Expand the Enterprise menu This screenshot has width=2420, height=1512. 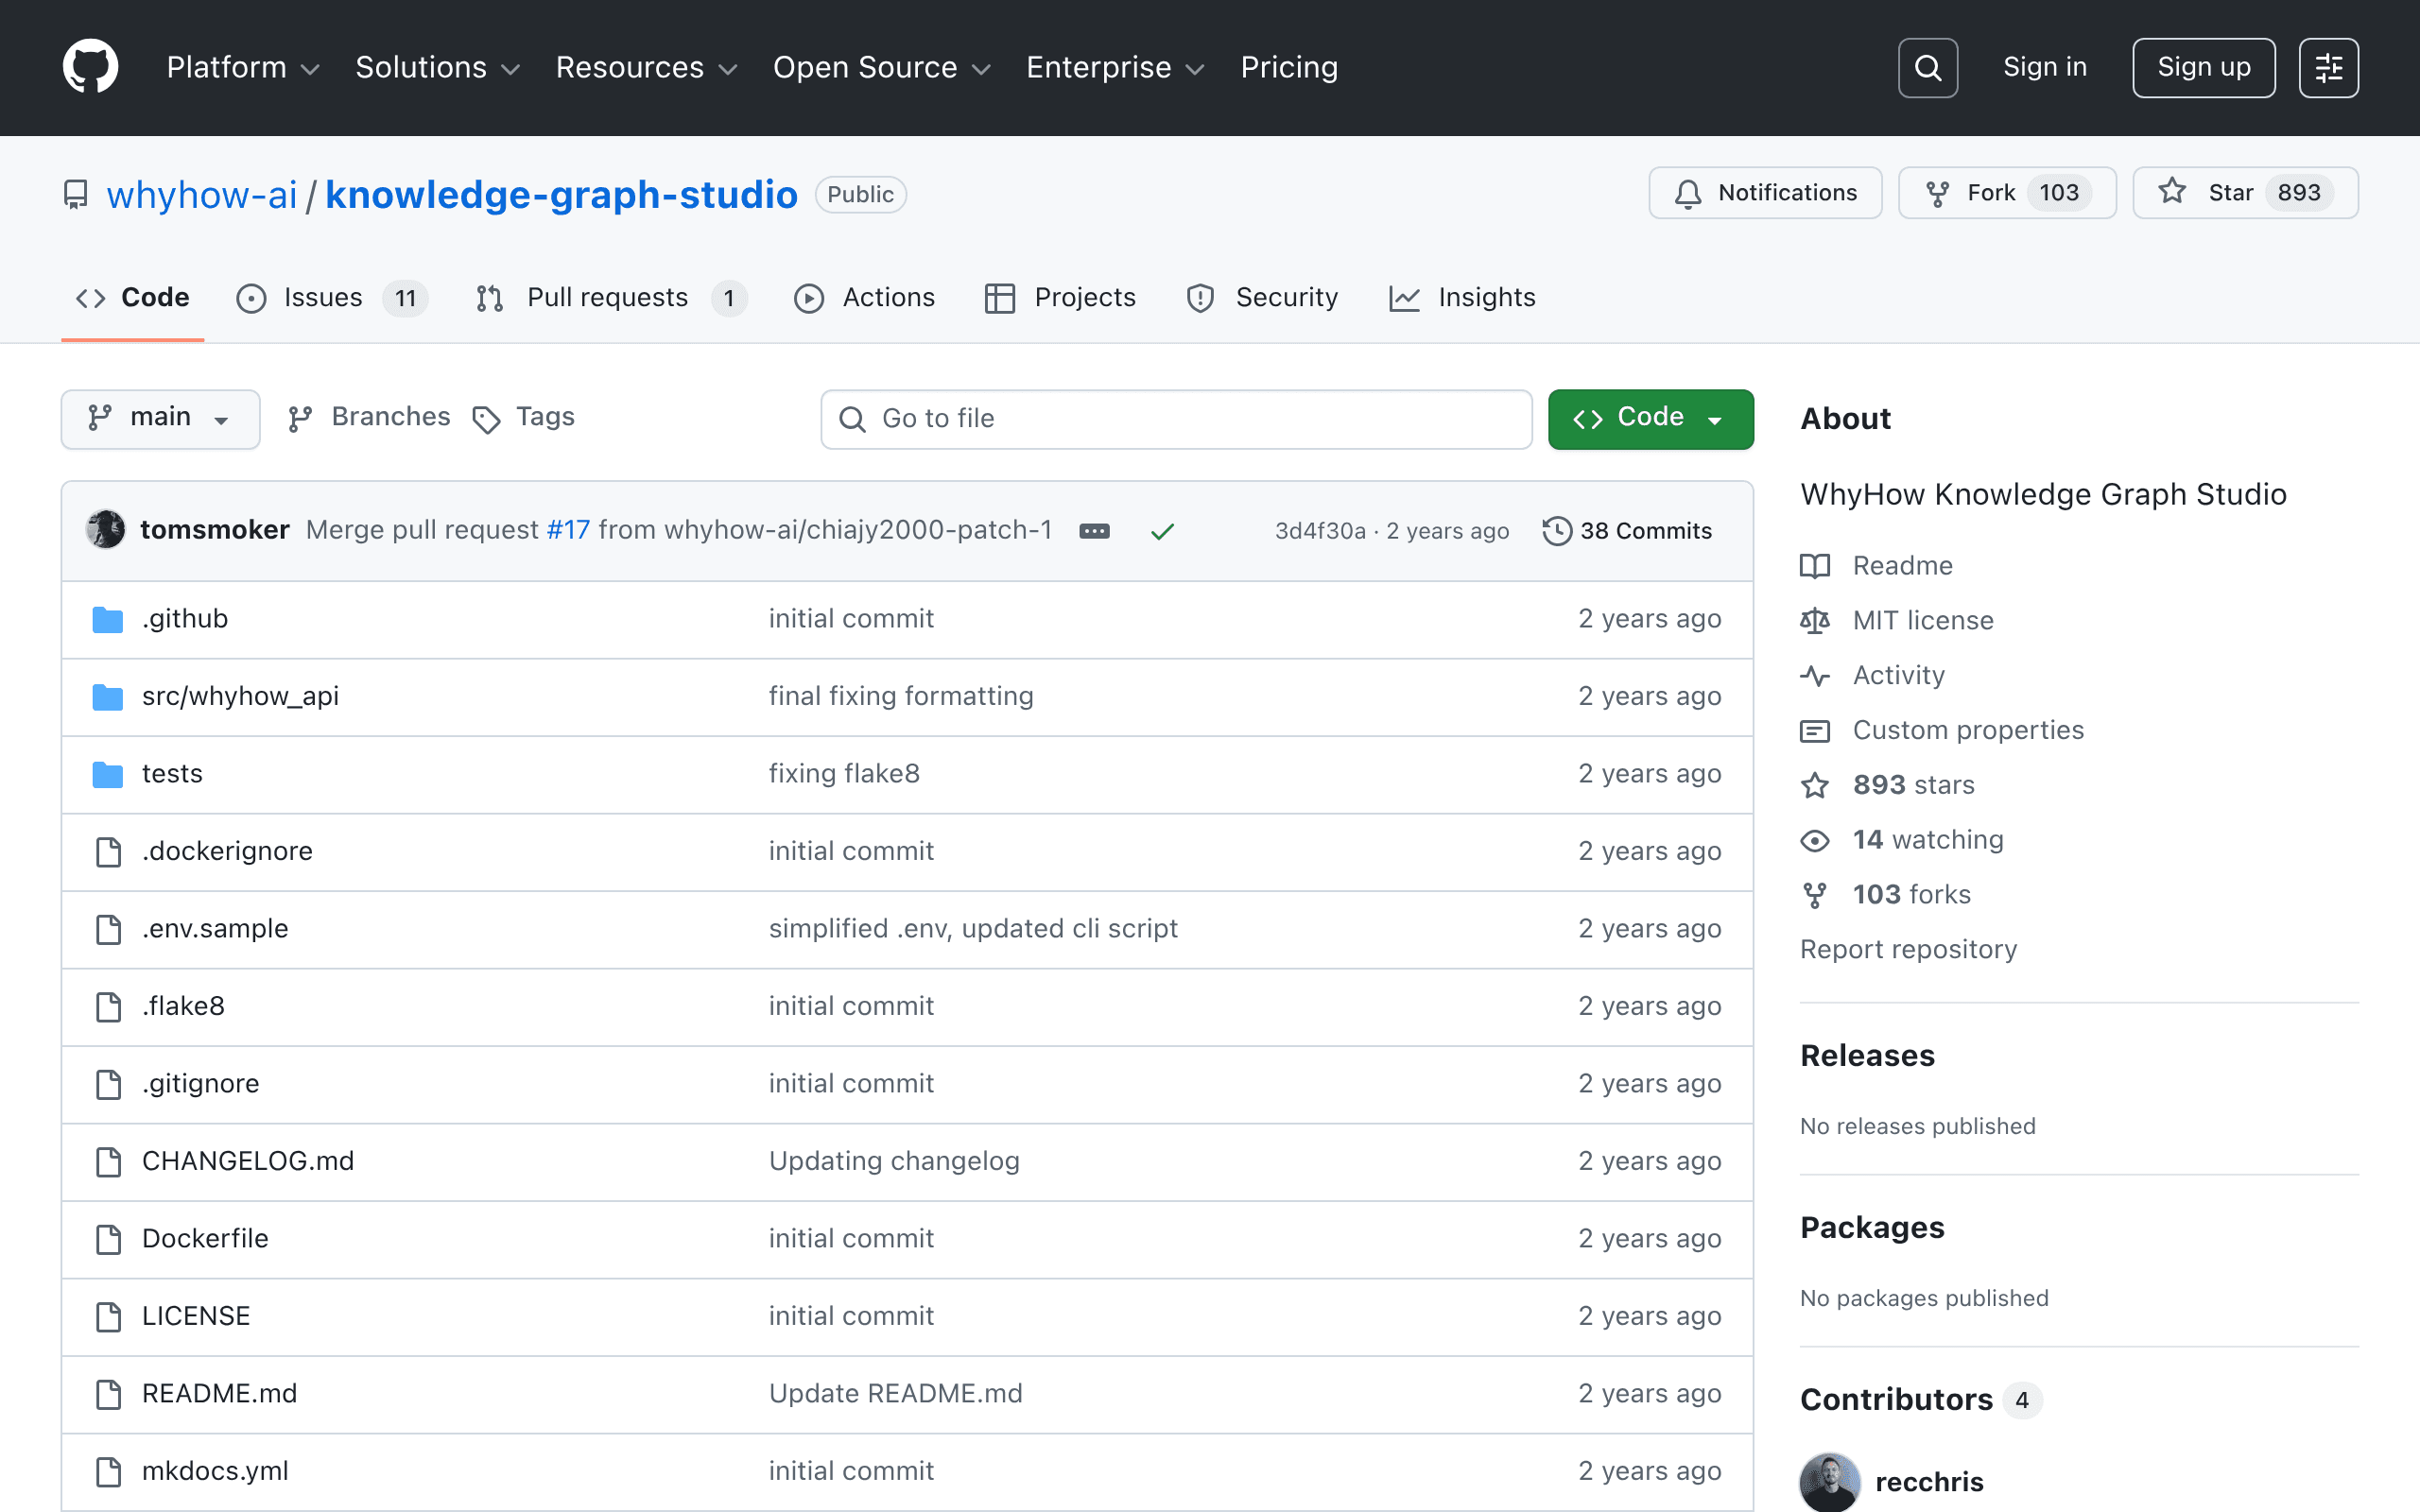click(1115, 67)
